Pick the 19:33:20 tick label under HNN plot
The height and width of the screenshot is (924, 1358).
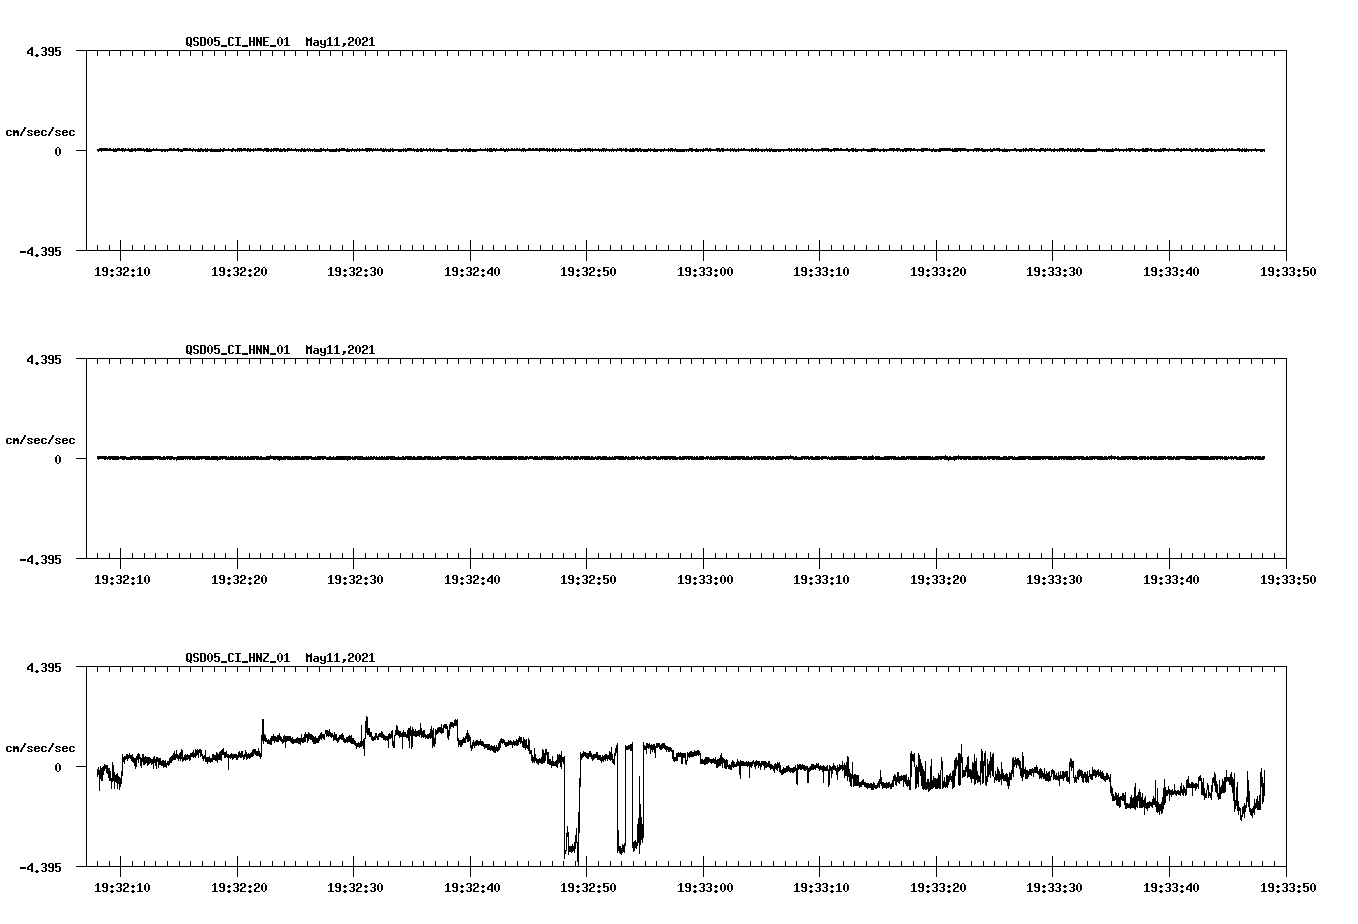click(x=938, y=580)
